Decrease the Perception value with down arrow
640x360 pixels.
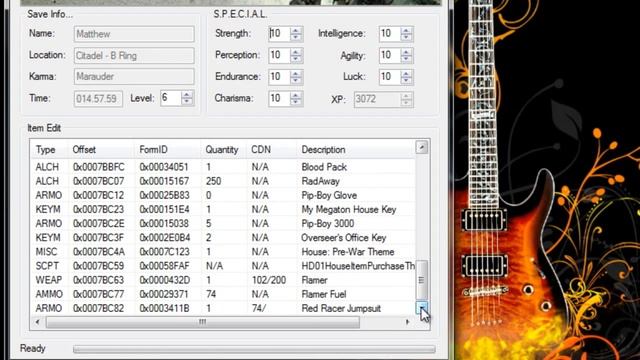296,59
